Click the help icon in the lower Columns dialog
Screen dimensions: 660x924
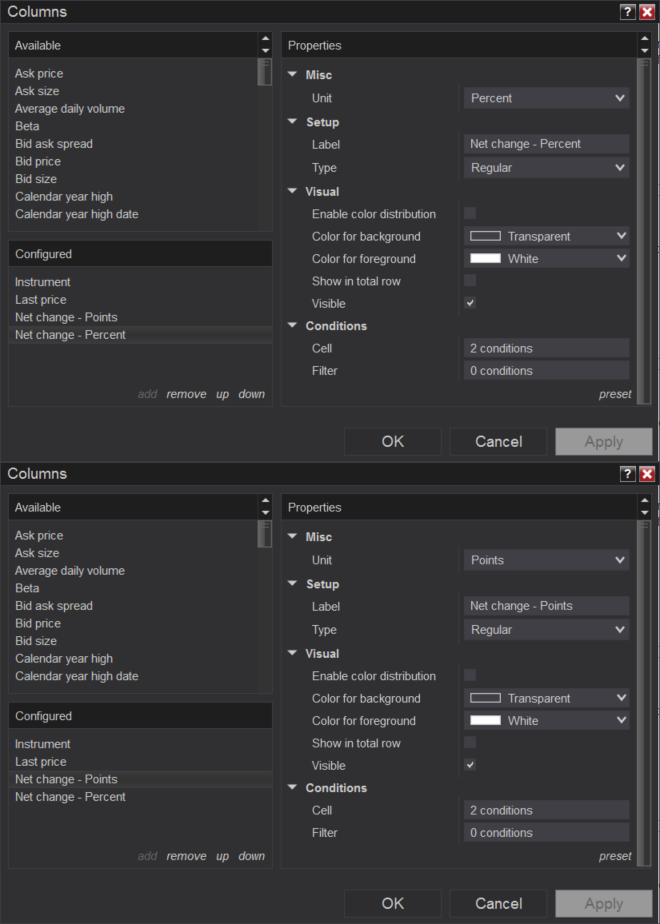pos(628,474)
